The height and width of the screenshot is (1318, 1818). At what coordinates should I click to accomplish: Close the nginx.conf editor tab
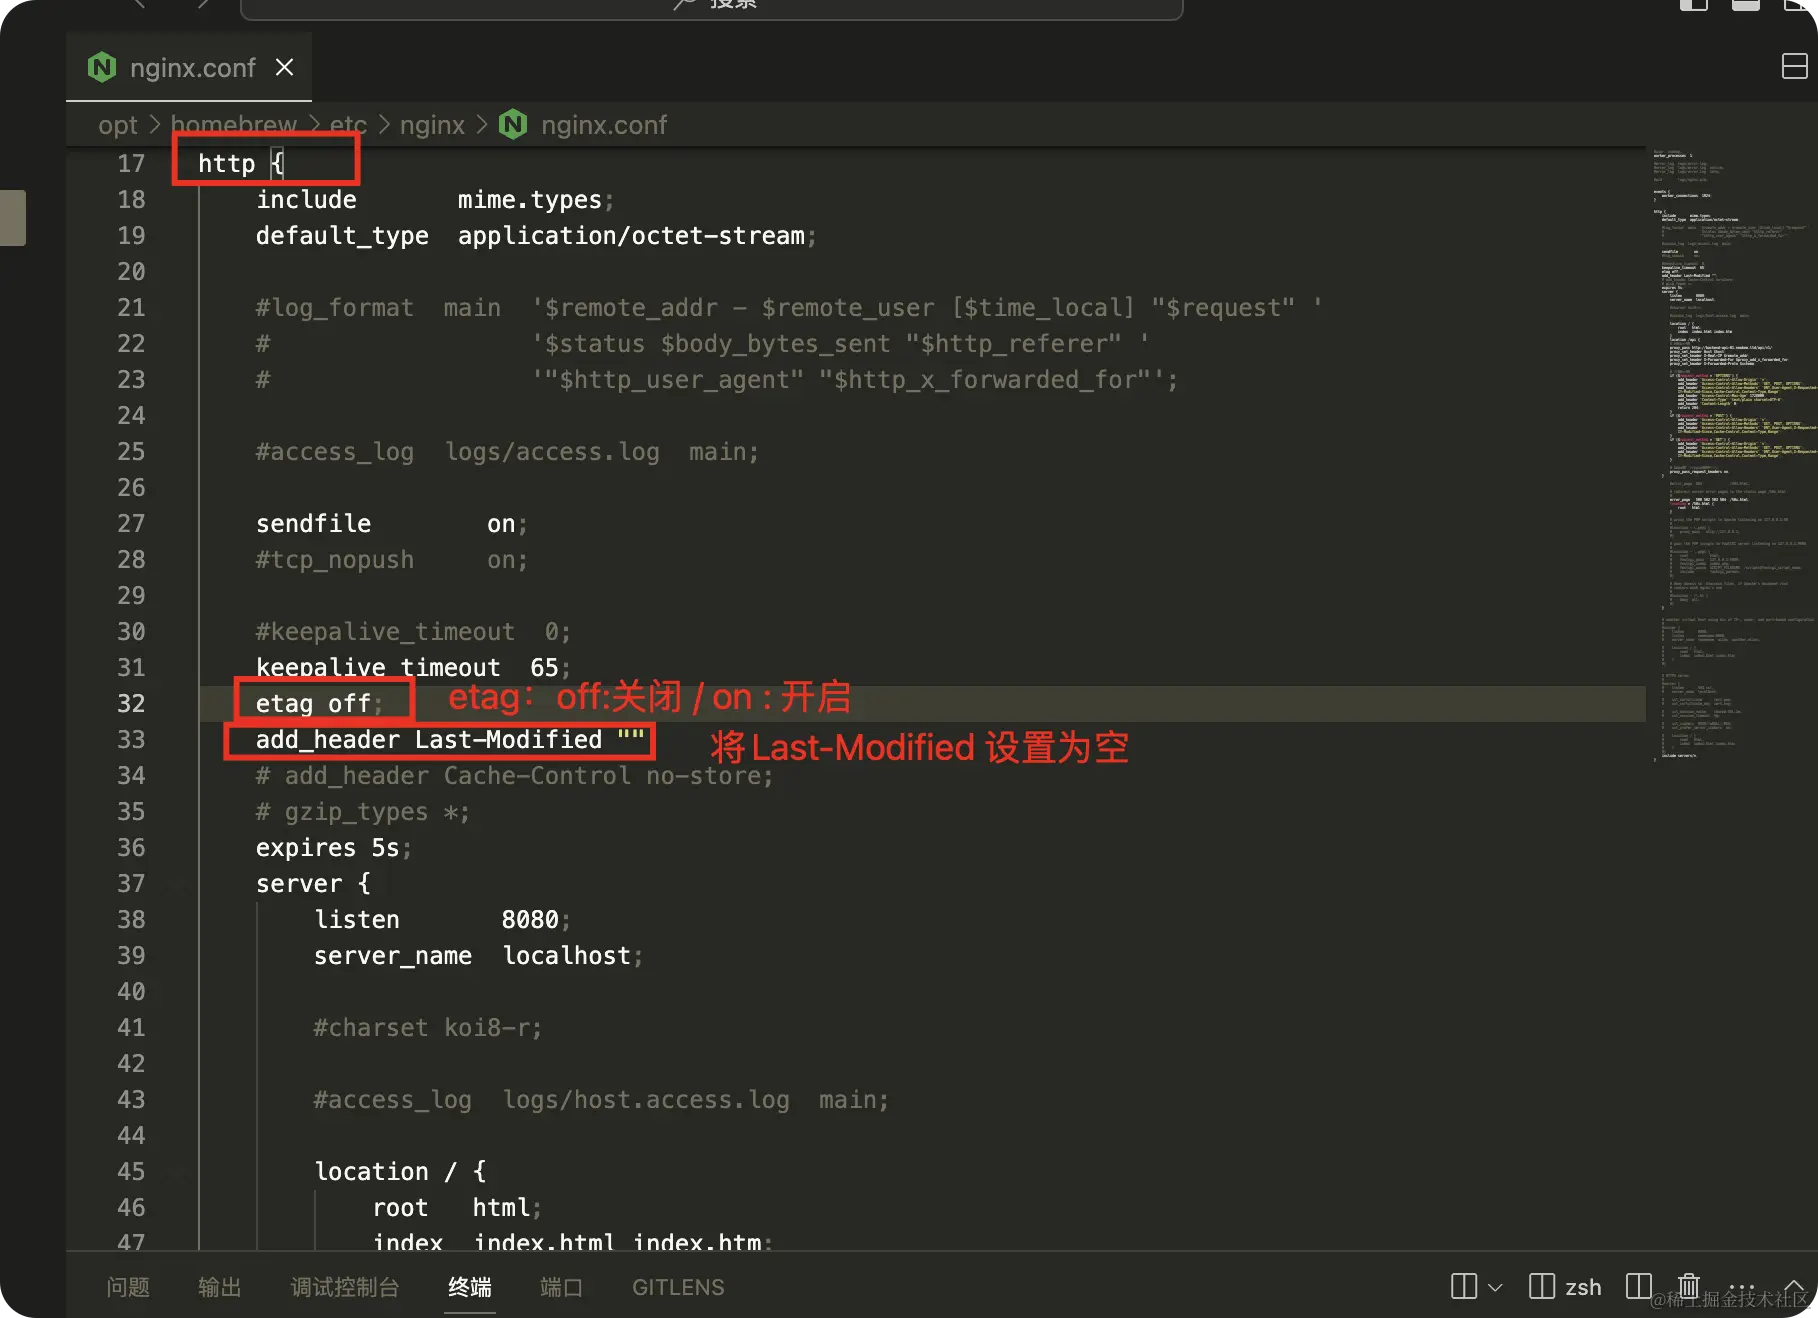point(285,67)
